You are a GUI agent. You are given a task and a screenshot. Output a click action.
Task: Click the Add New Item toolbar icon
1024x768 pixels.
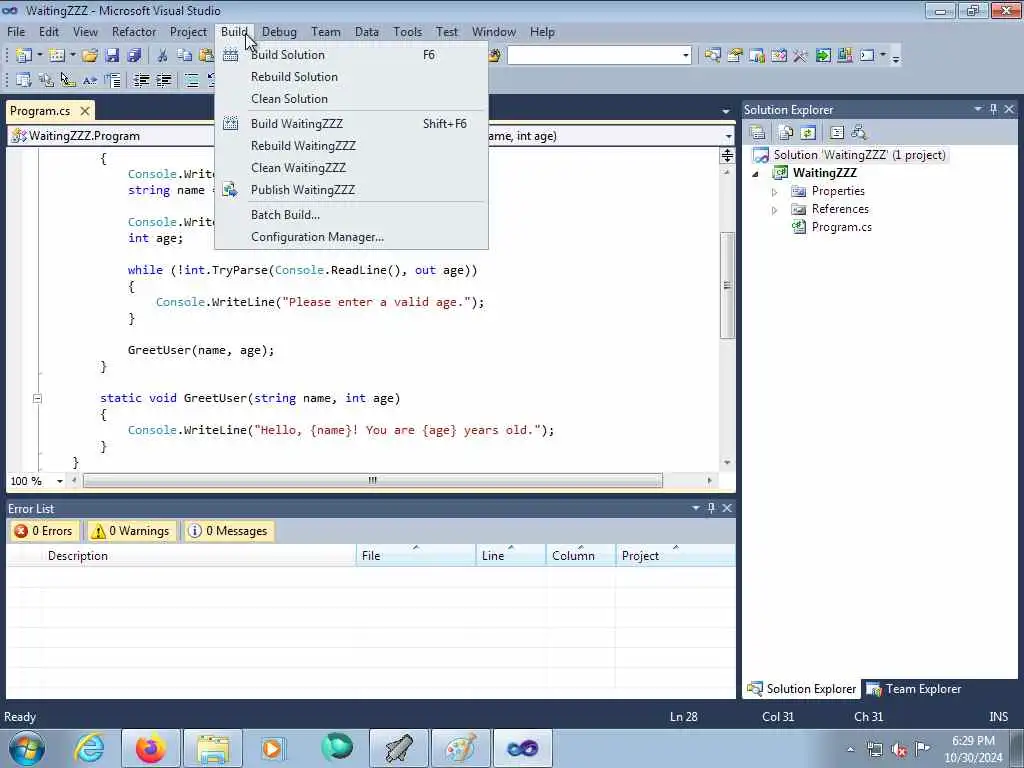(57, 56)
